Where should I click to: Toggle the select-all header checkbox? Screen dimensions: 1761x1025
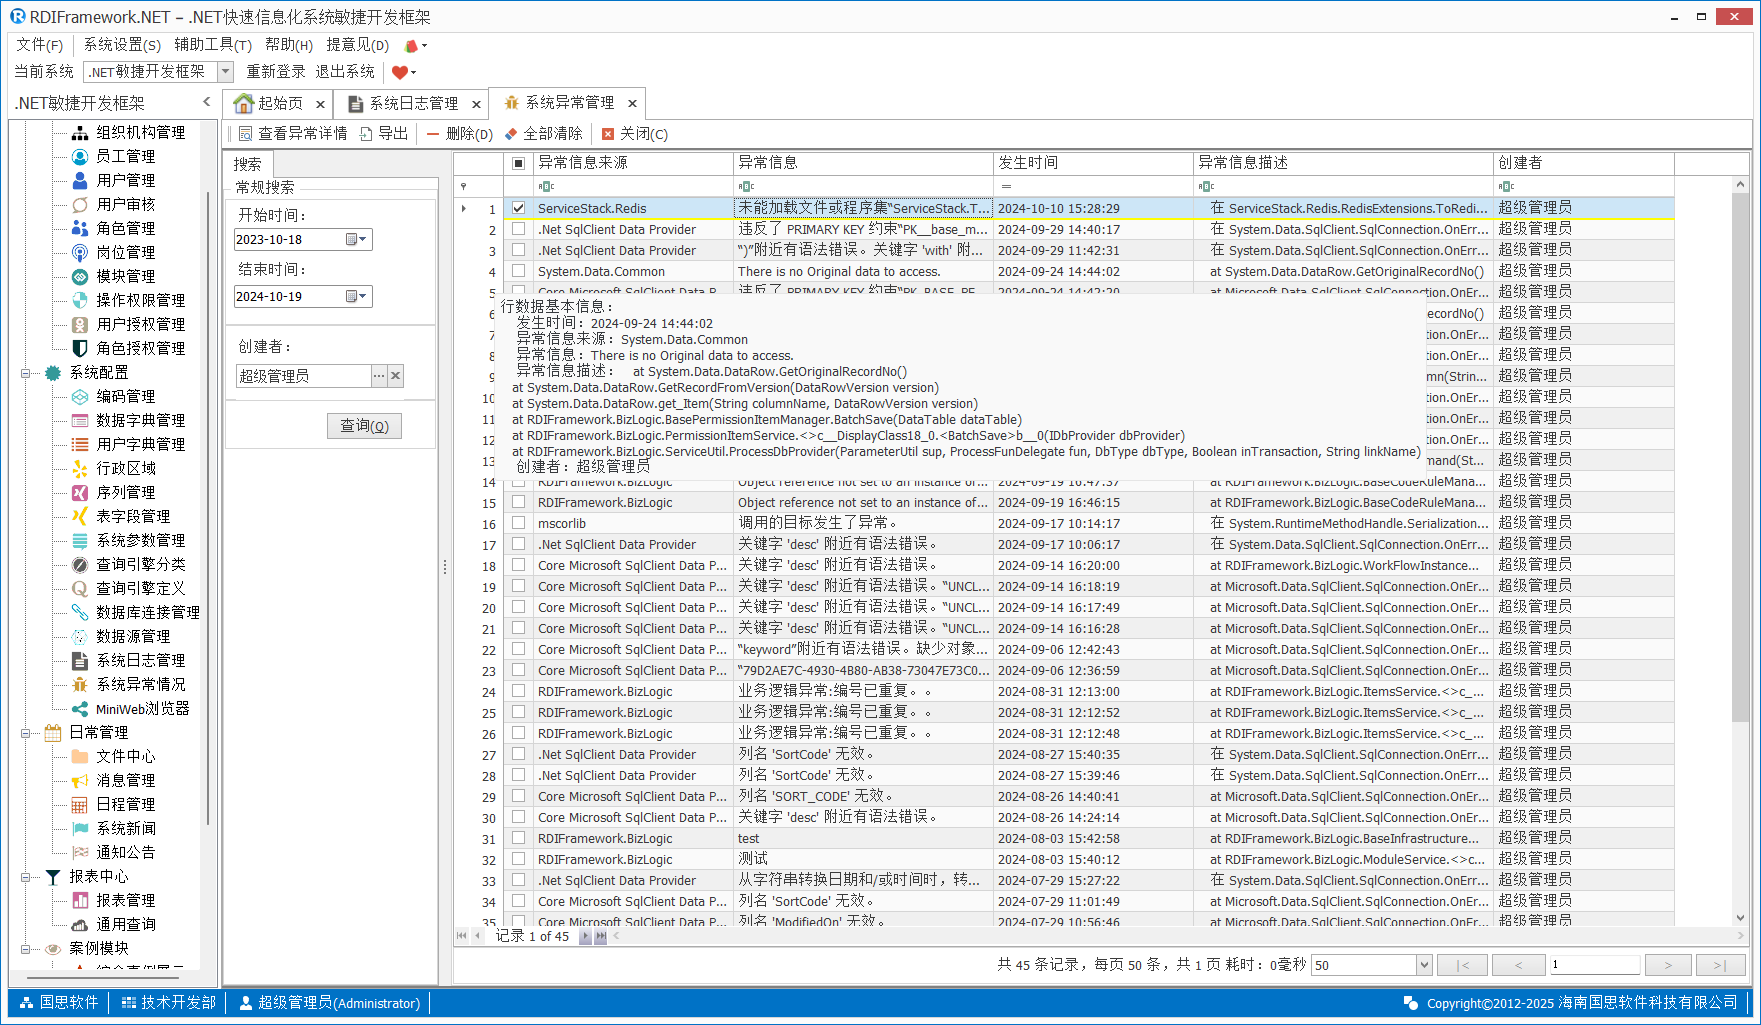point(518,163)
